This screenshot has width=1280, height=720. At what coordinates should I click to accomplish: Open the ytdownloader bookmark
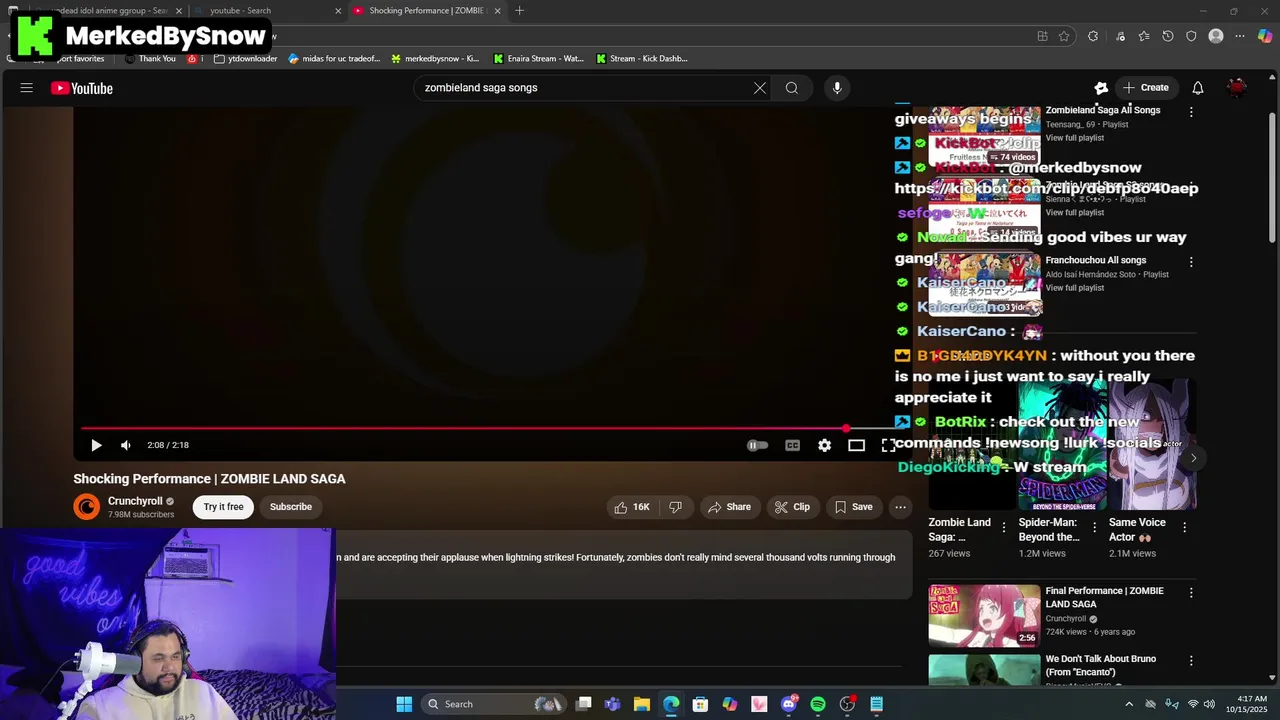click(245, 59)
